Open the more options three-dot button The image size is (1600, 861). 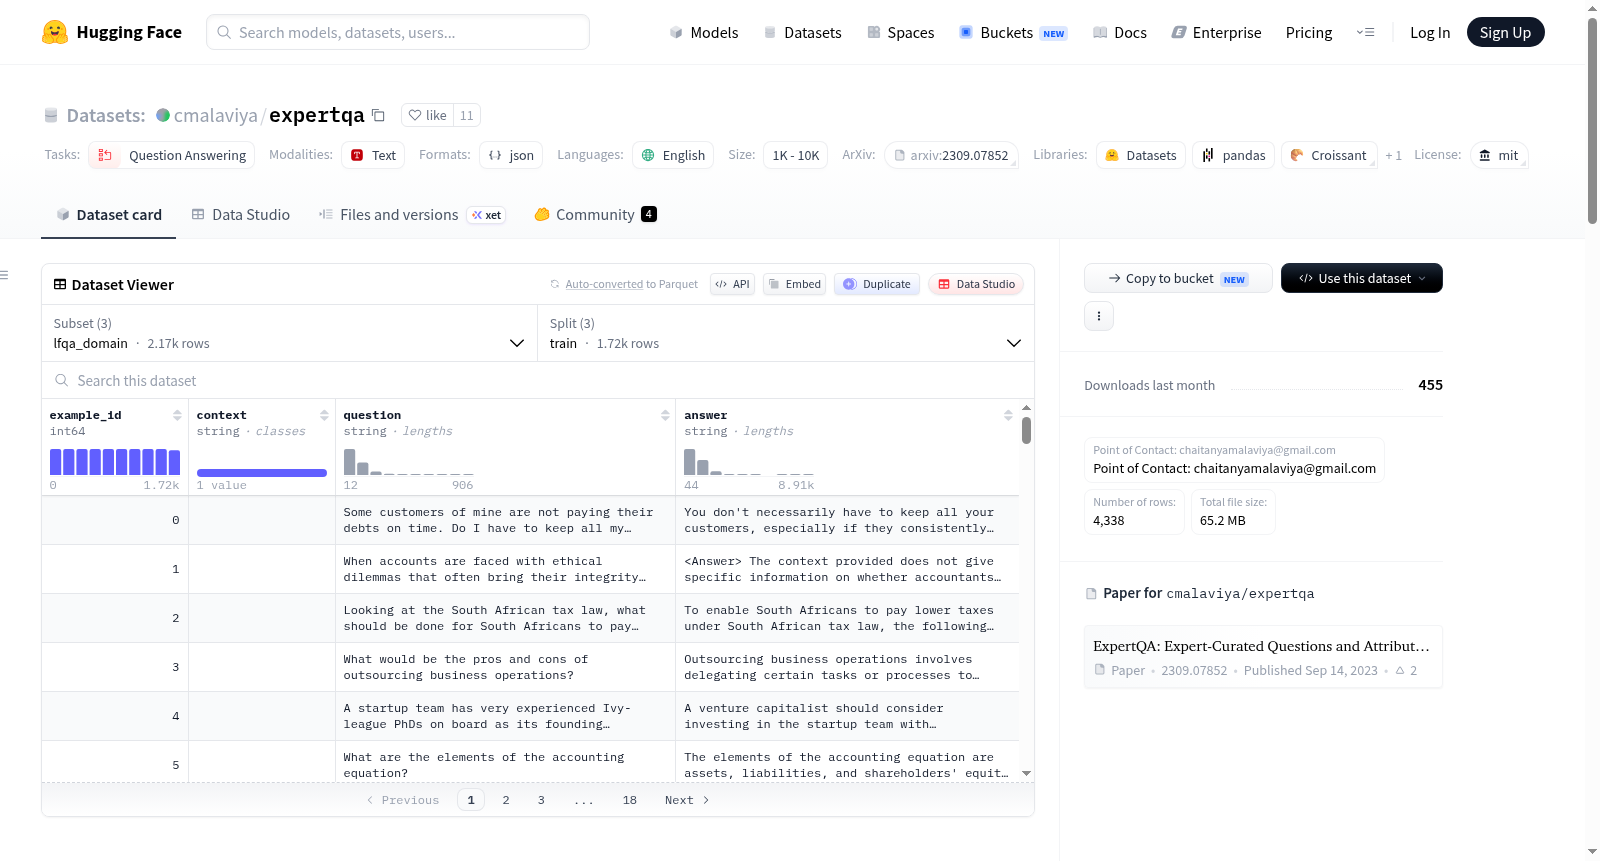tap(1099, 316)
